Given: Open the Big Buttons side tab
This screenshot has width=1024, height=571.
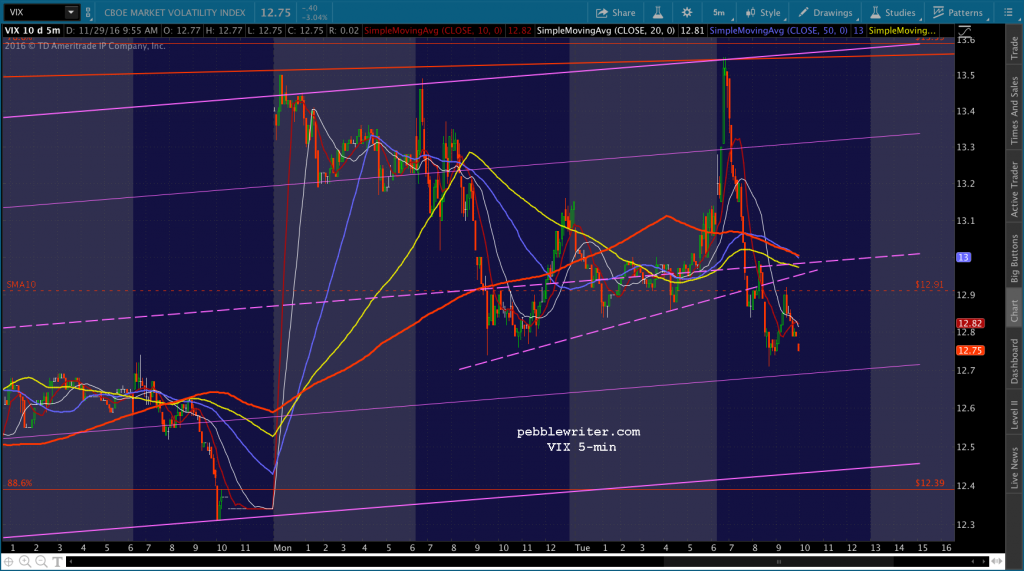Looking at the screenshot, I should click(1014, 259).
